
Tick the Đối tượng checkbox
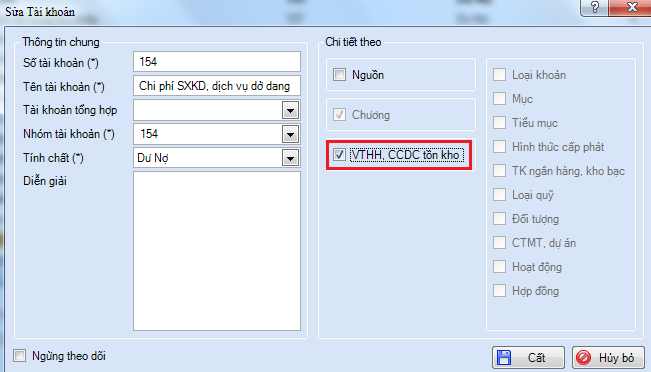499,218
